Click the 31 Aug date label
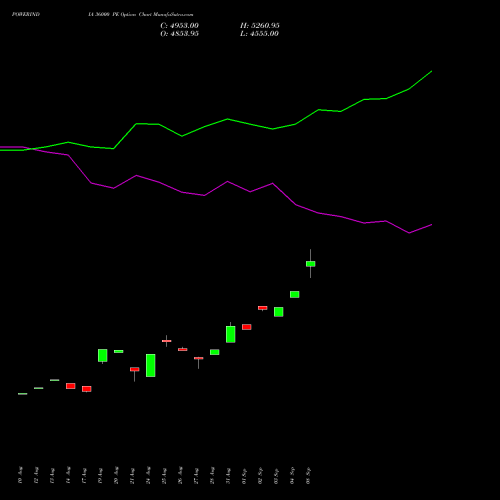The width and height of the screenshot is (500, 500). click(228, 475)
